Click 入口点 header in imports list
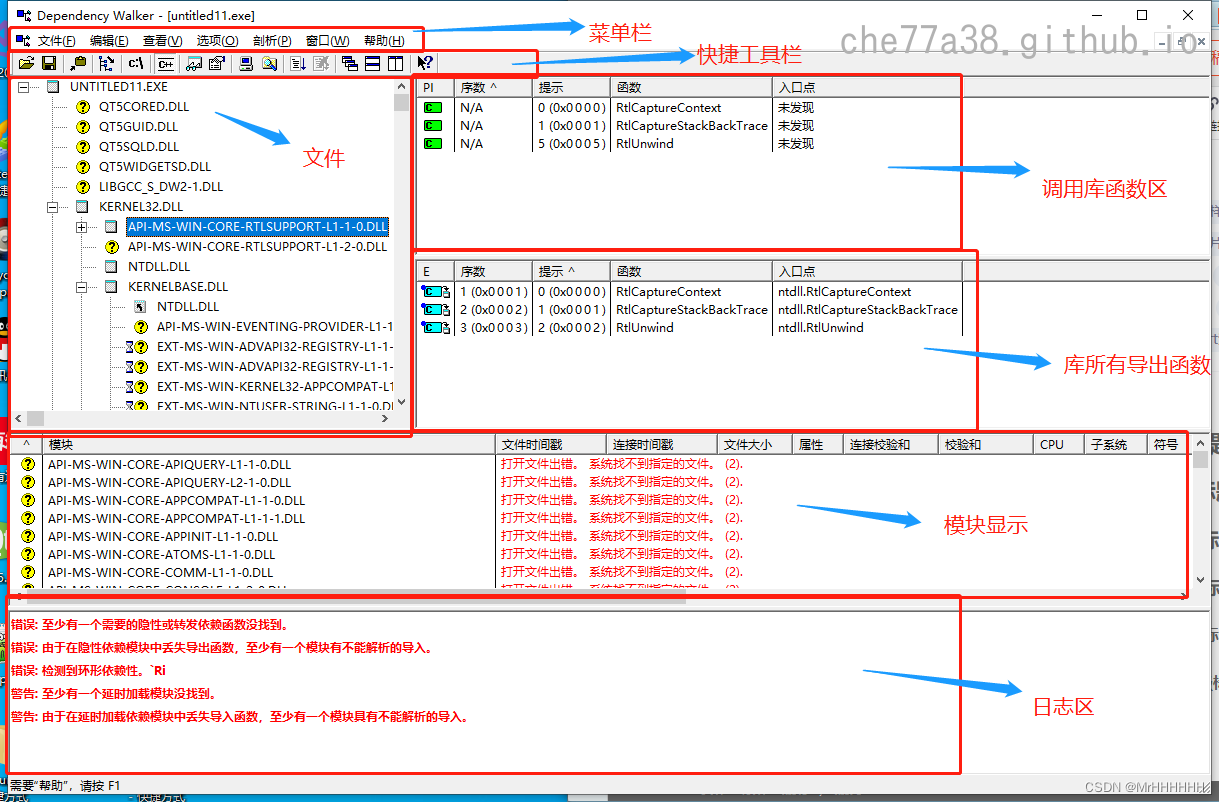1219x802 pixels. click(866, 88)
